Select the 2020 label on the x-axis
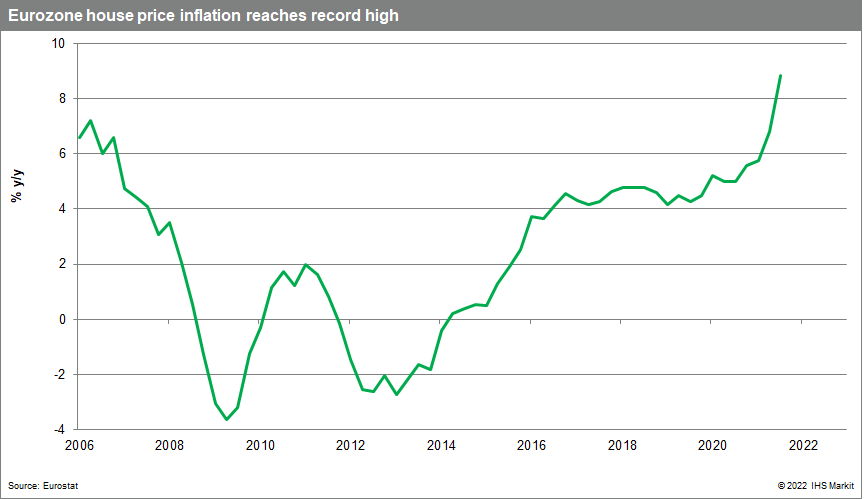 (x=712, y=445)
